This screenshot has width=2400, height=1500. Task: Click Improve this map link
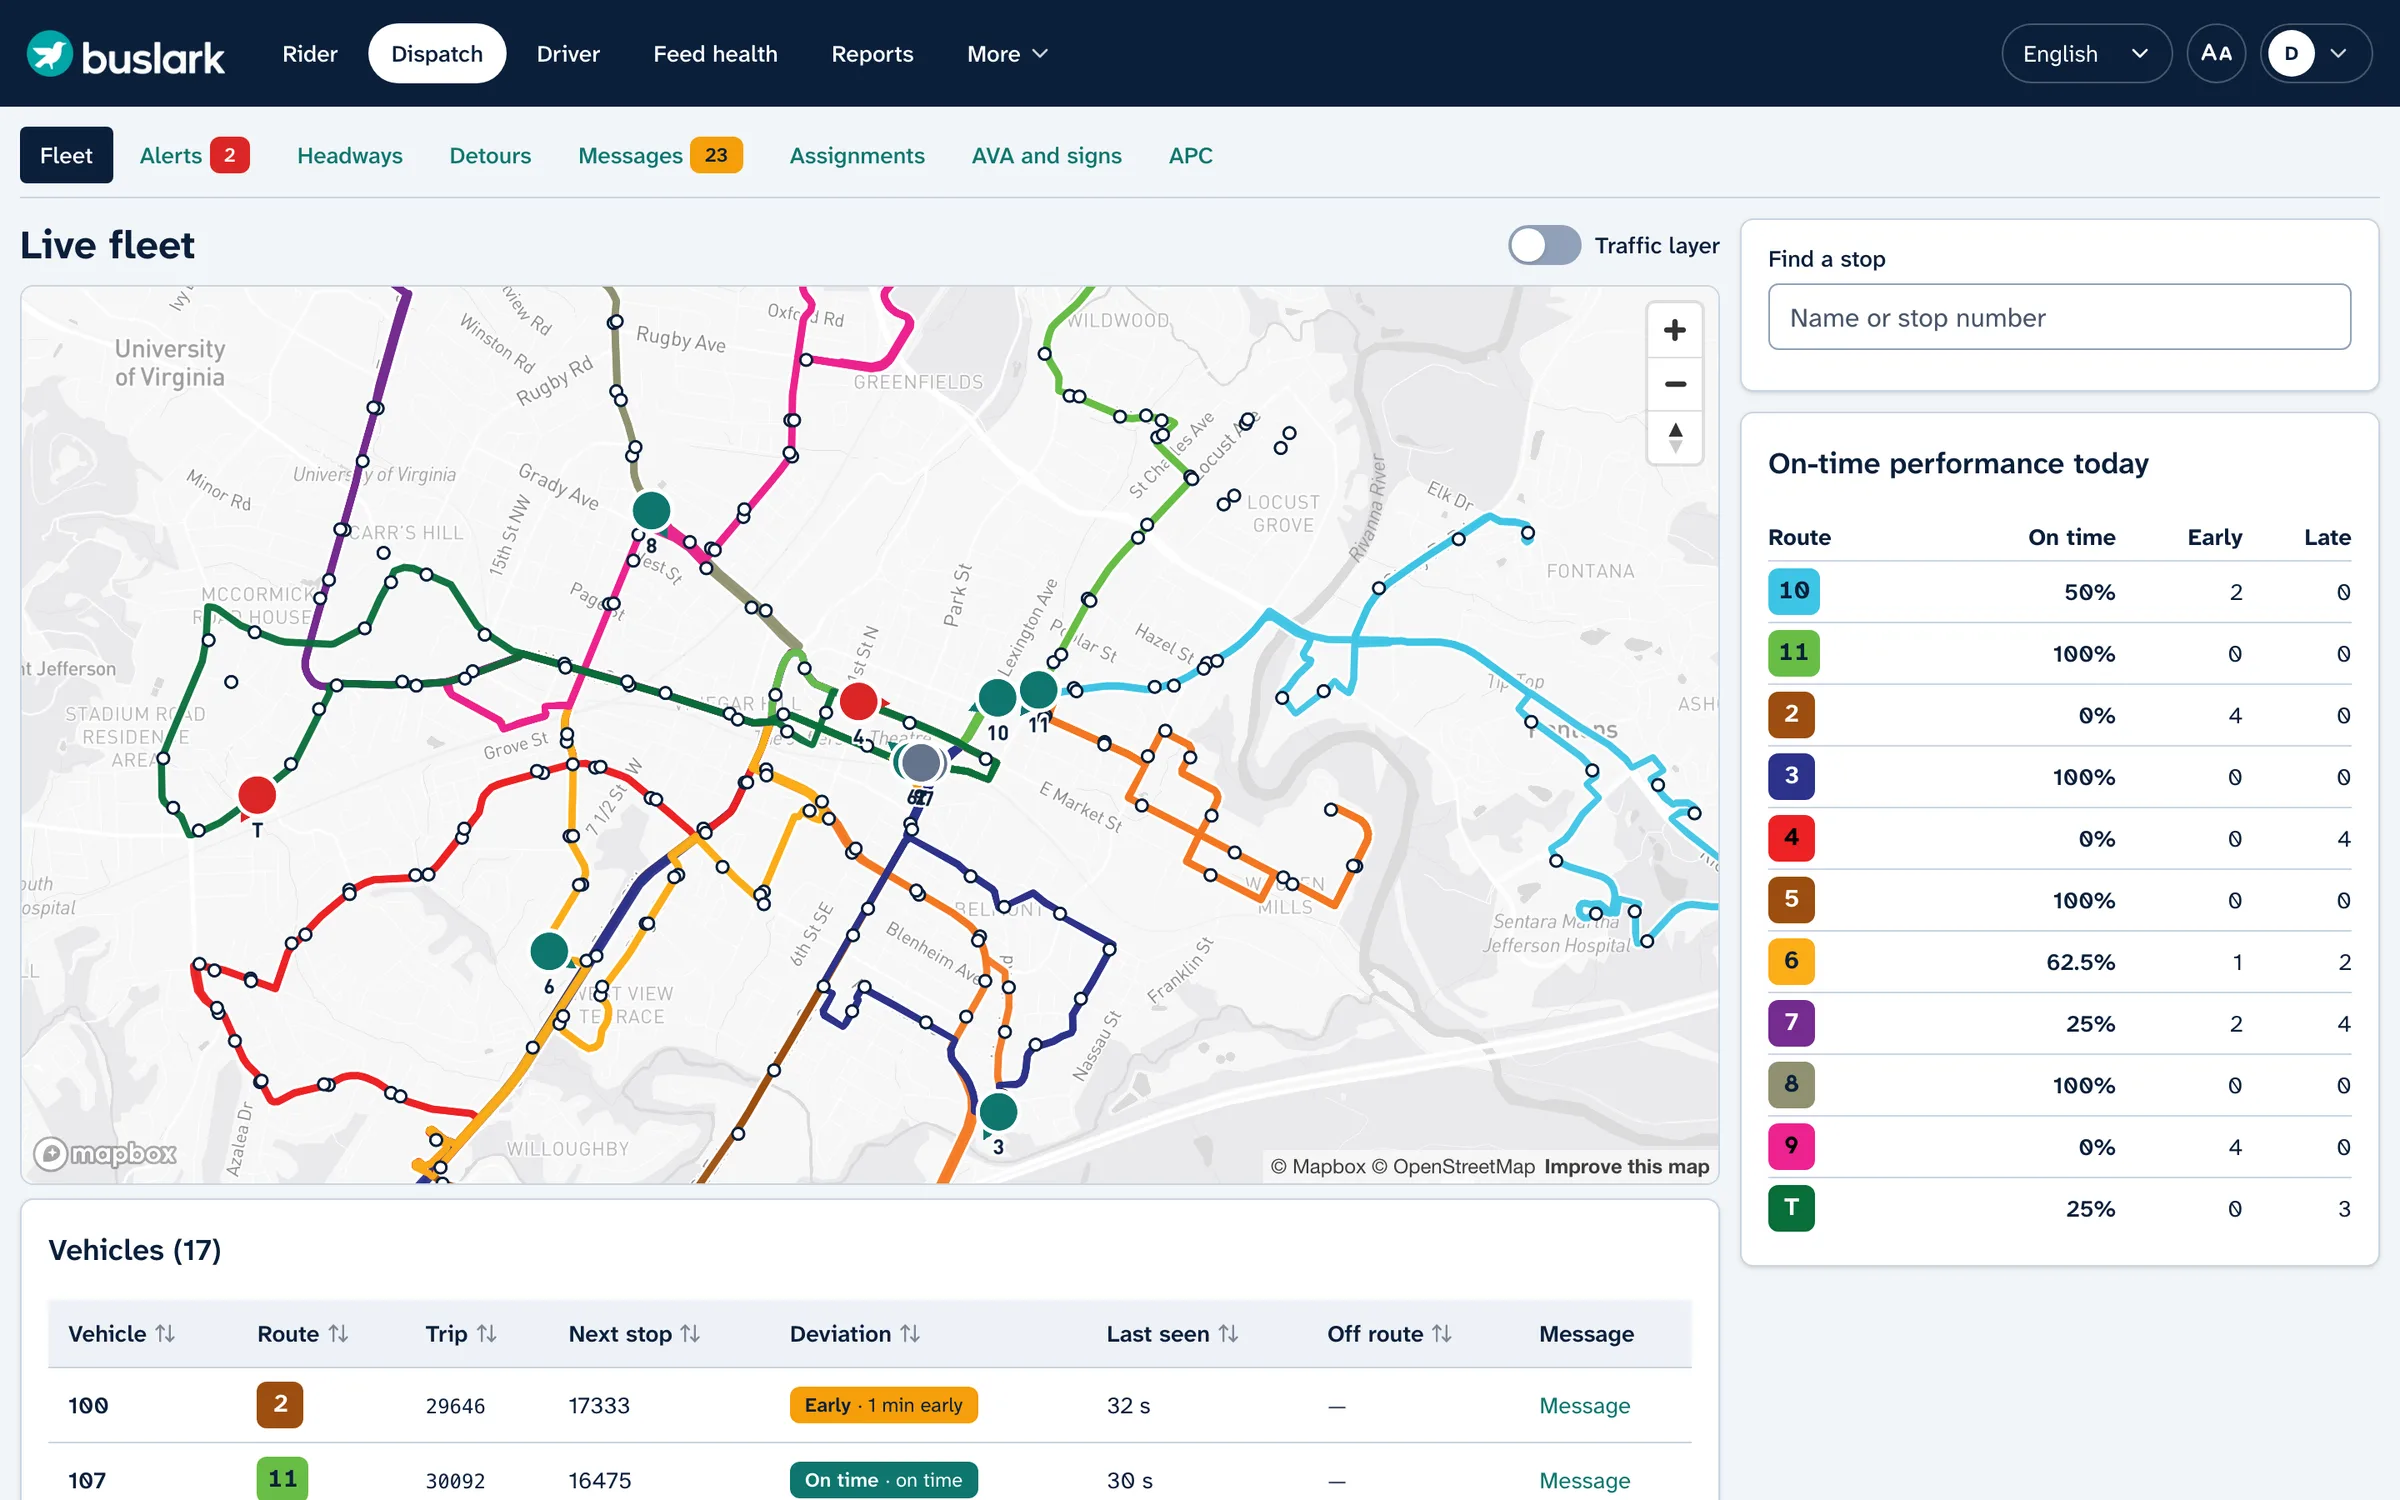(1626, 1166)
